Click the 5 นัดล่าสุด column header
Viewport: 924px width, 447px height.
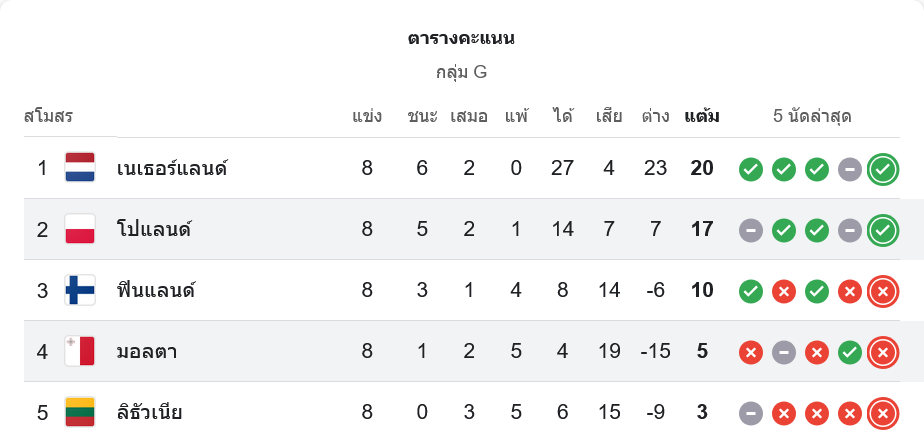click(x=812, y=116)
